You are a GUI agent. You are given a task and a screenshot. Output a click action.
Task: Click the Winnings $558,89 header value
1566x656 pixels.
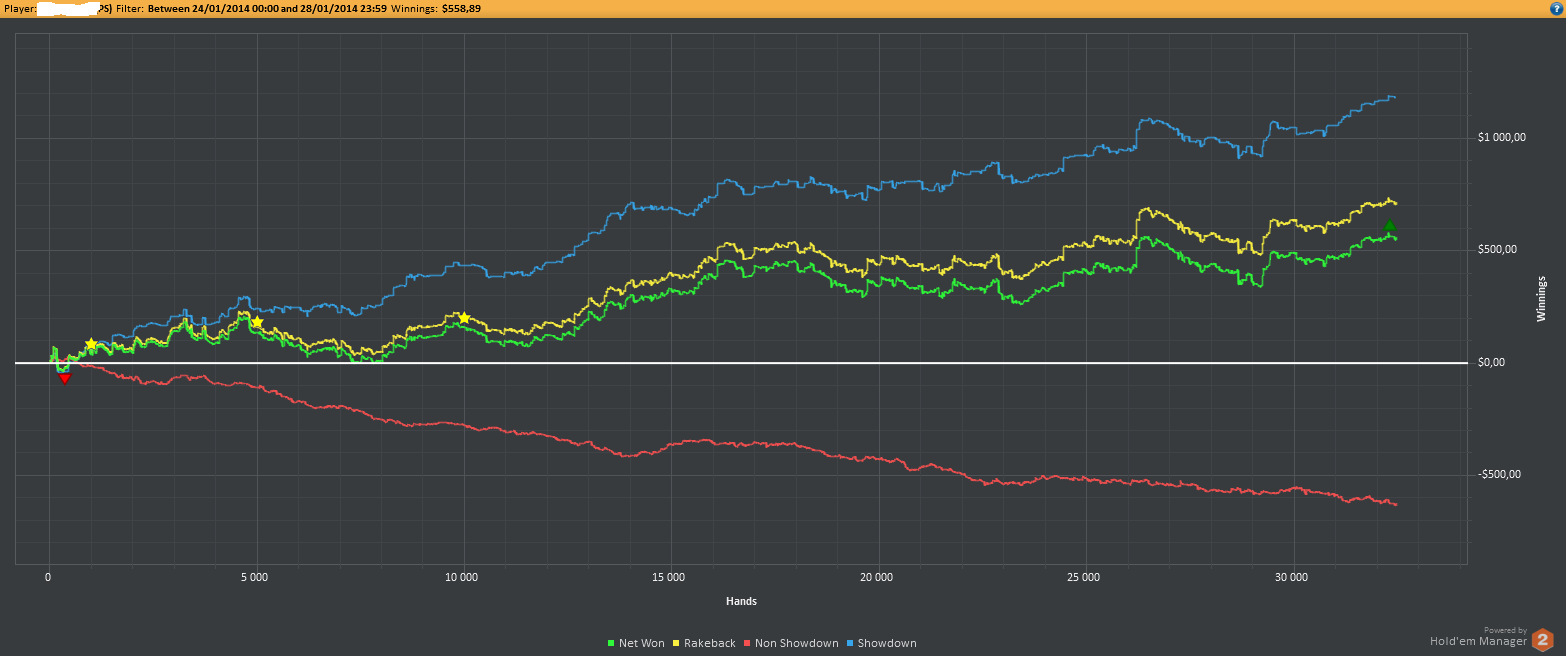point(438,8)
